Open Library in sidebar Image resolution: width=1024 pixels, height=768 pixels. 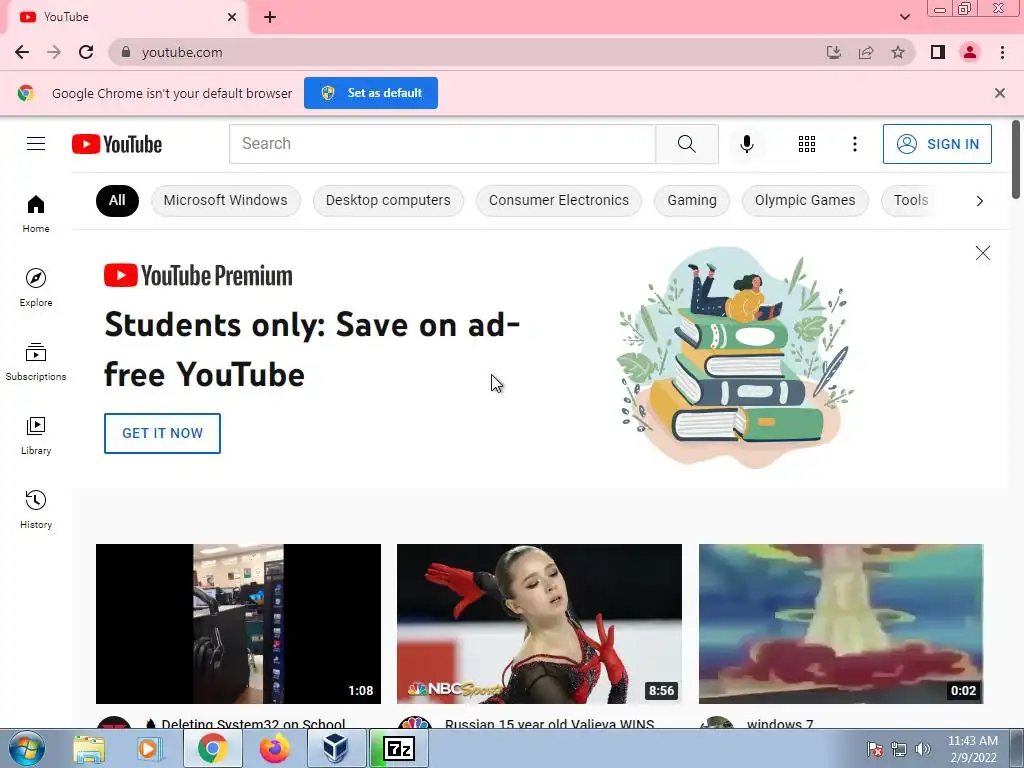click(x=36, y=436)
